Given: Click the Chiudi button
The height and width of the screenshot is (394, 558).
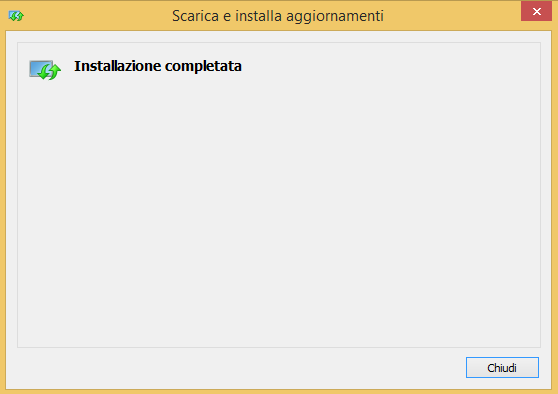Looking at the screenshot, I should (x=502, y=367).
